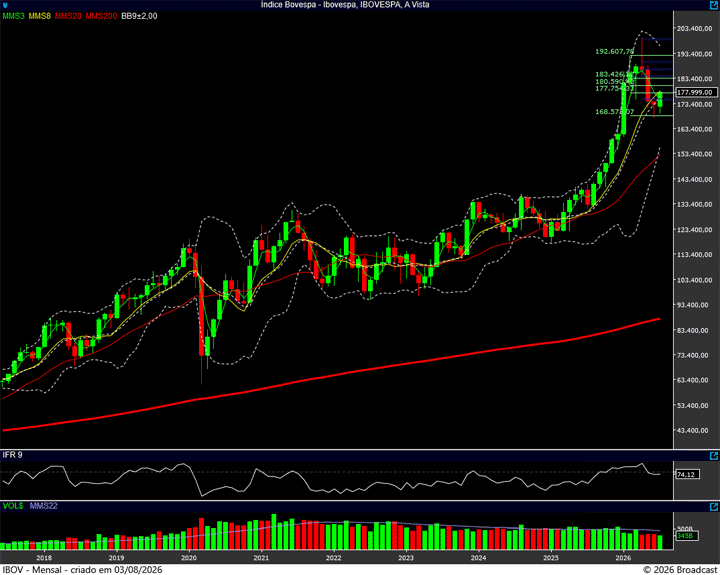Click the 2022 time axis label
Image resolution: width=720 pixels, height=575 pixels.
coord(334,558)
